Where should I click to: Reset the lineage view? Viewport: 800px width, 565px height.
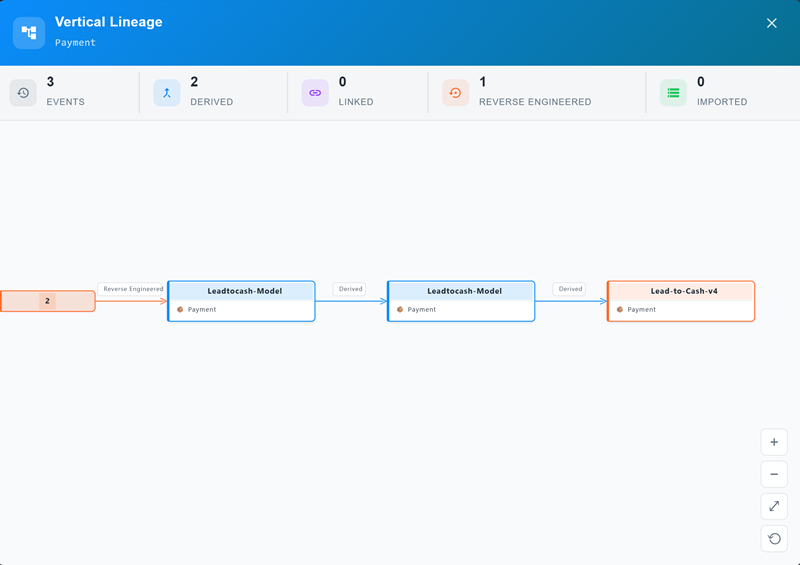(774, 538)
